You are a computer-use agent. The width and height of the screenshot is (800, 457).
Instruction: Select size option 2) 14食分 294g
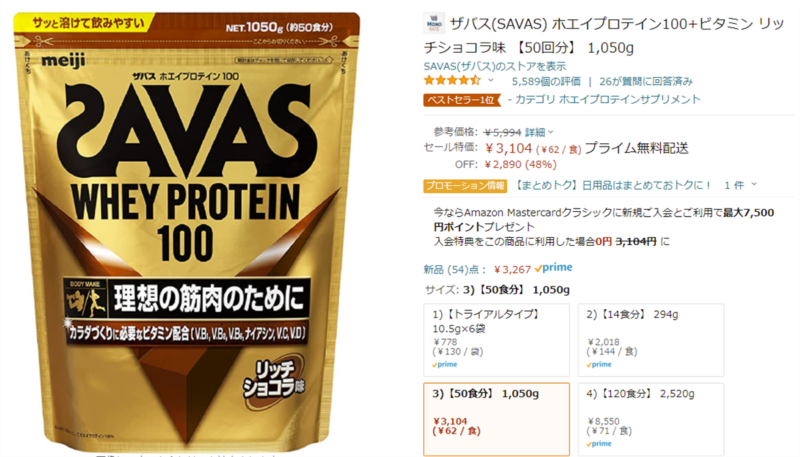pyautogui.click(x=651, y=340)
